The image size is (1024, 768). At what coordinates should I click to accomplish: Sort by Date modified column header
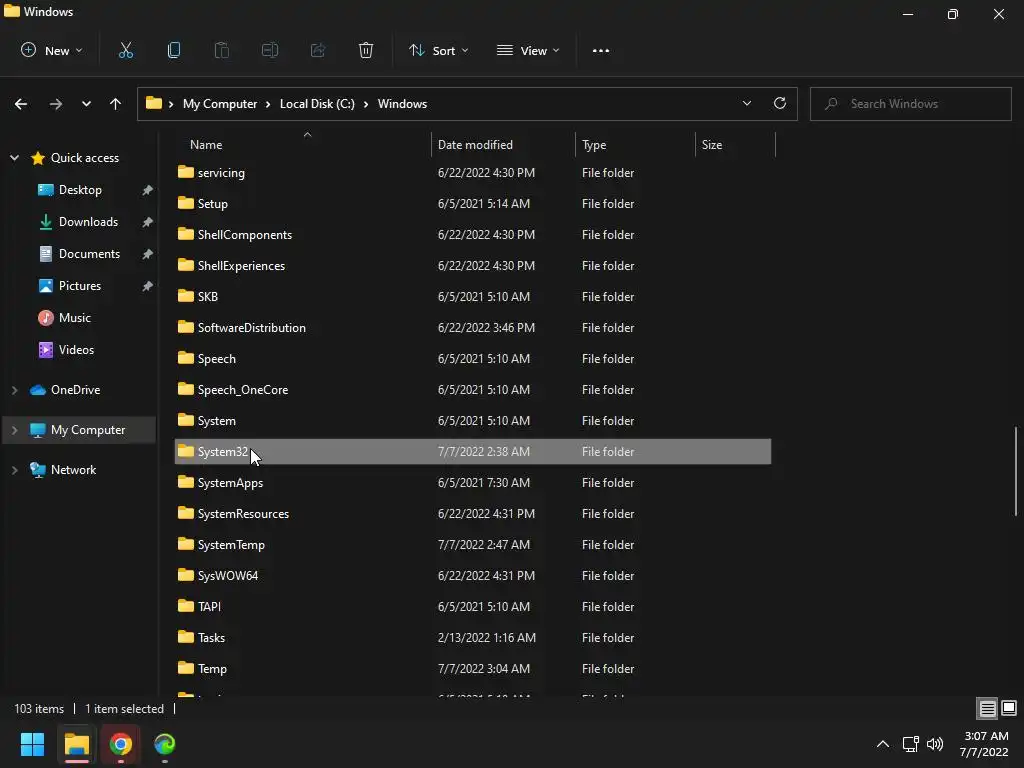point(504,144)
